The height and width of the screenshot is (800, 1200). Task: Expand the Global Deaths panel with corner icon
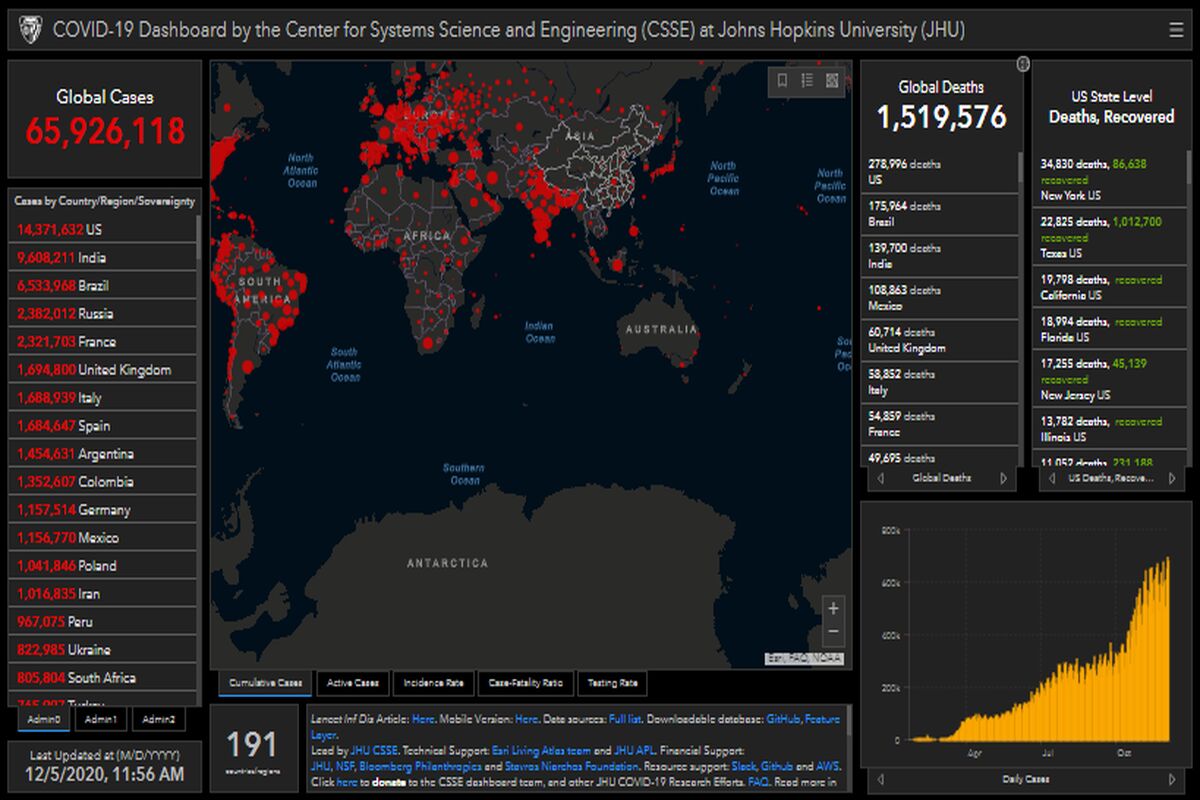[x=1023, y=64]
